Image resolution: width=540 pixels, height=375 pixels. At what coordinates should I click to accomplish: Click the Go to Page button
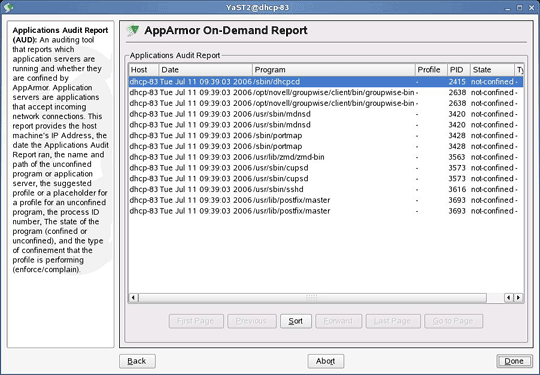pos(453,321)
